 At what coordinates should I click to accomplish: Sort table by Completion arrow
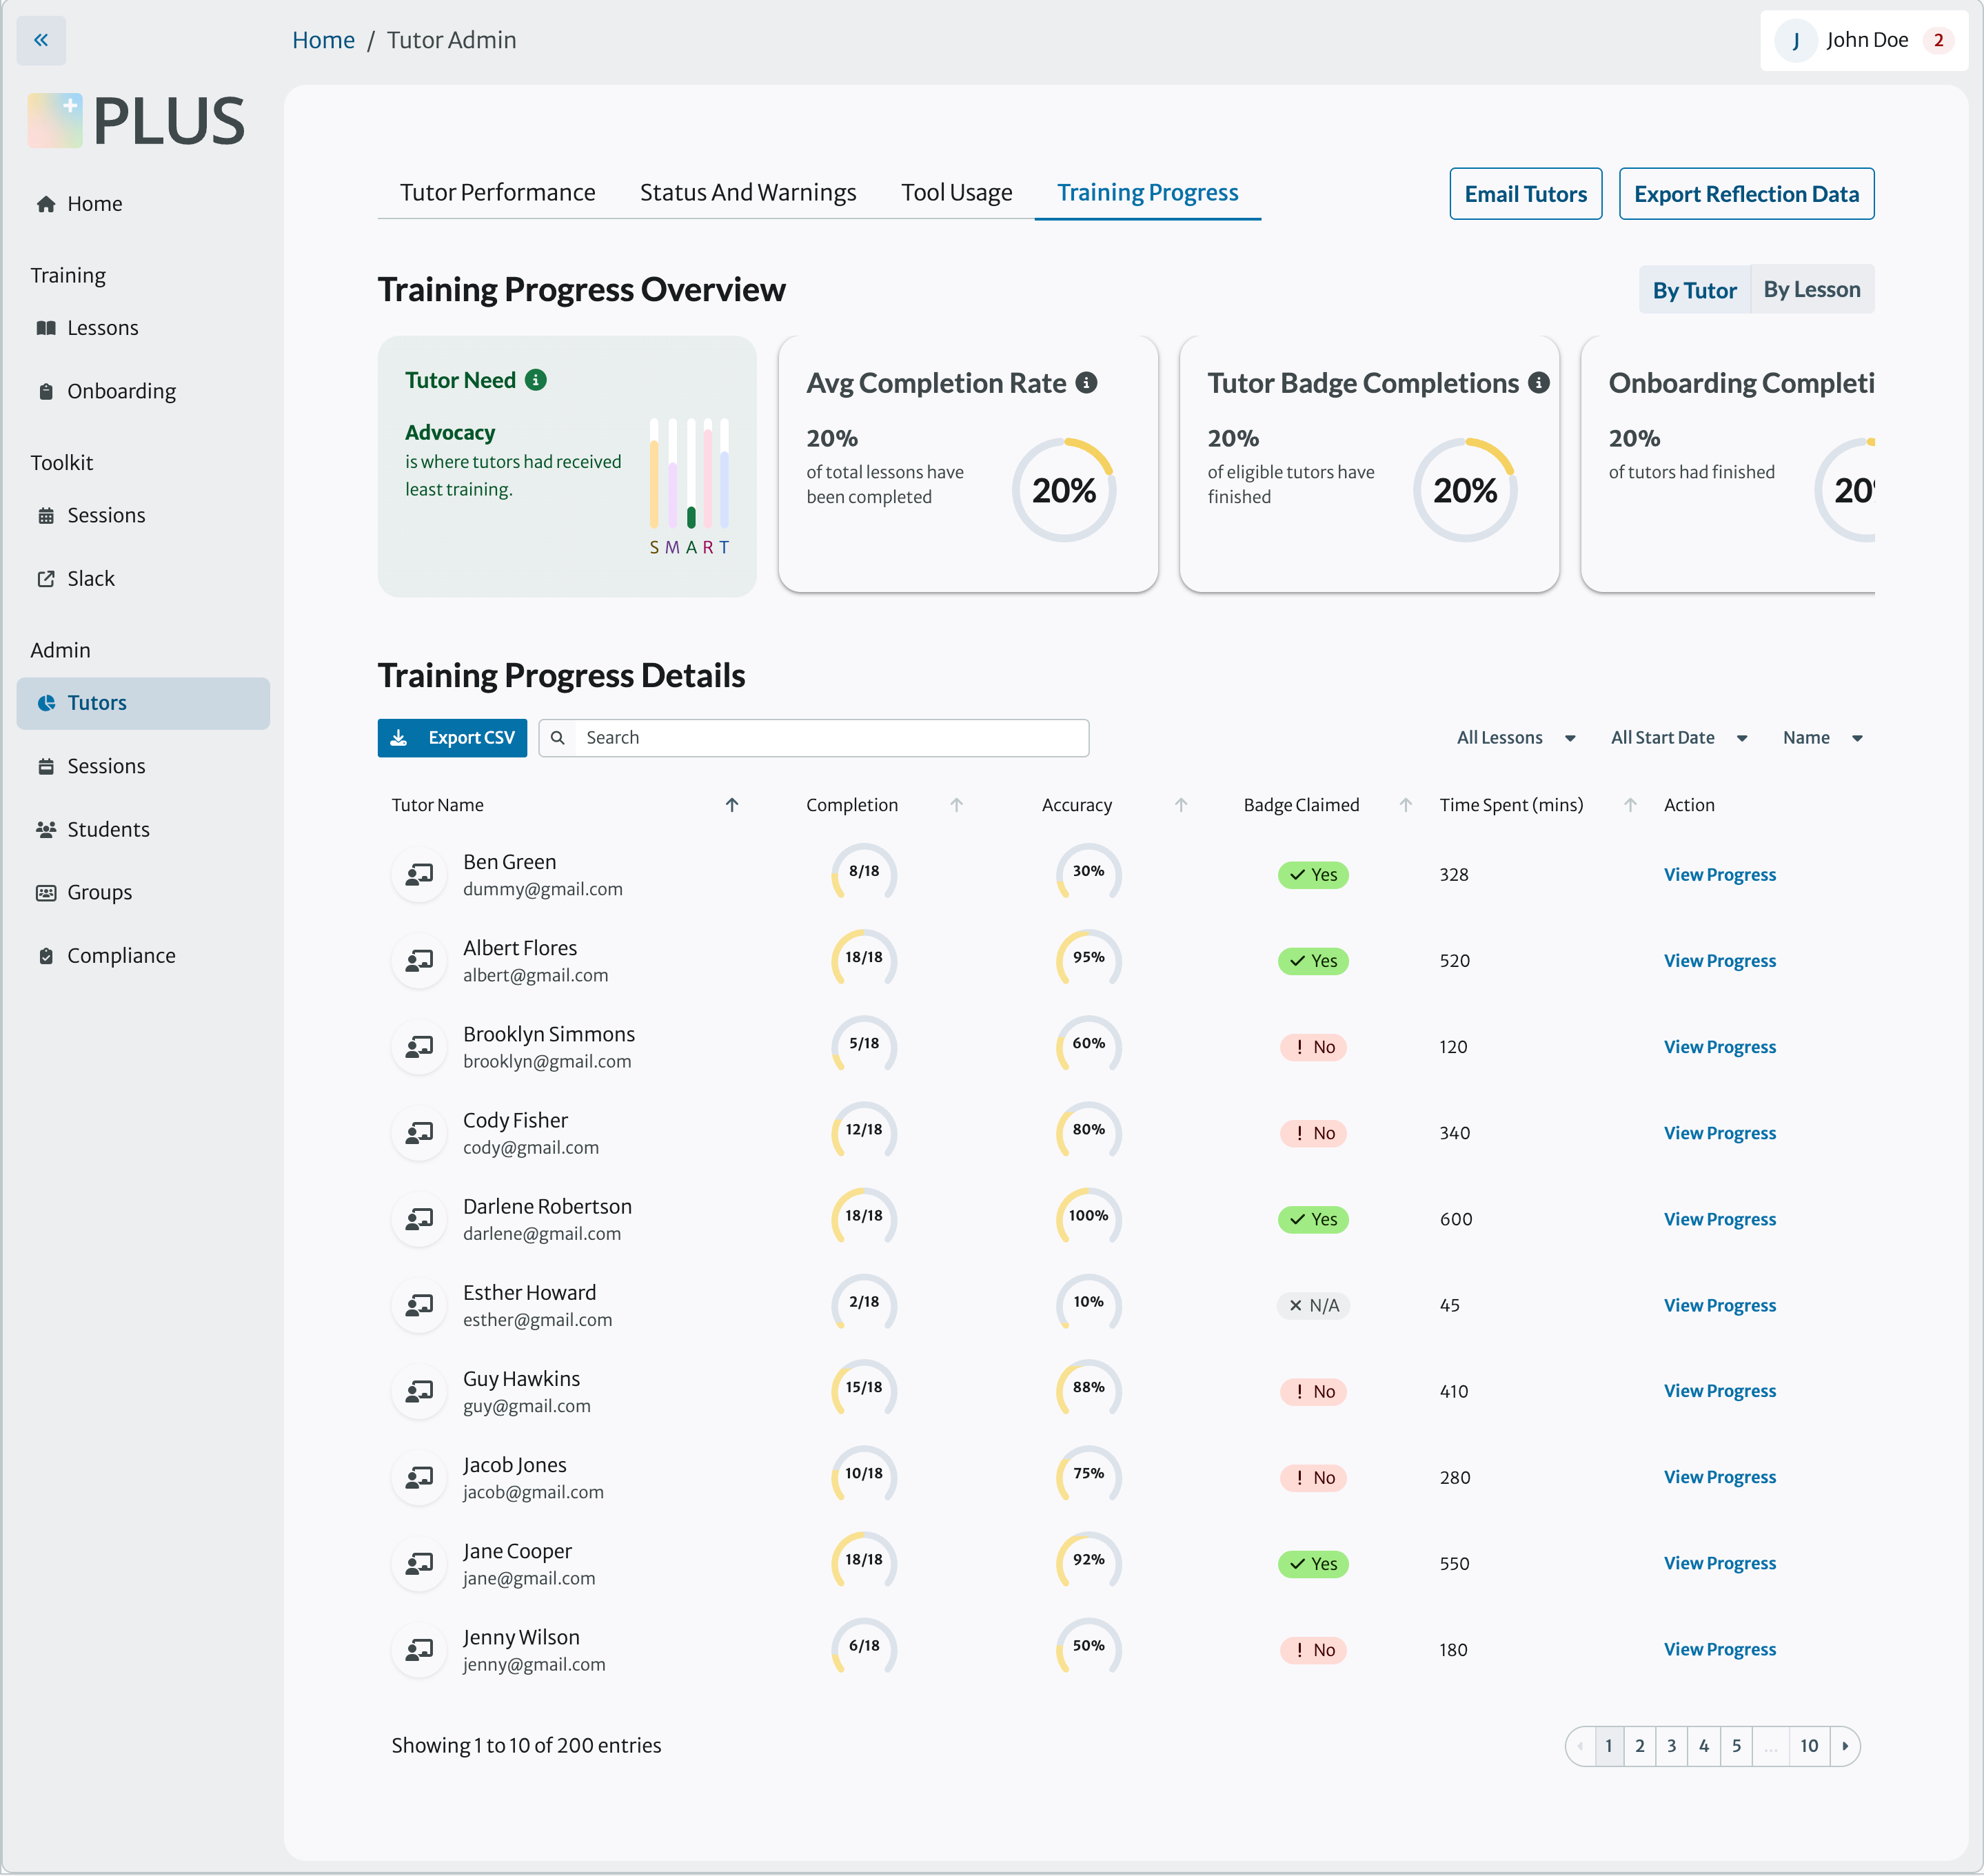(956, 805)
